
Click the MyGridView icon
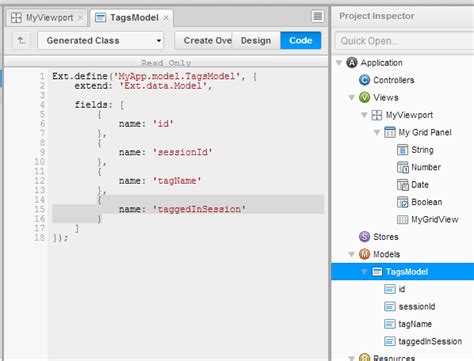tap(402, 219)
